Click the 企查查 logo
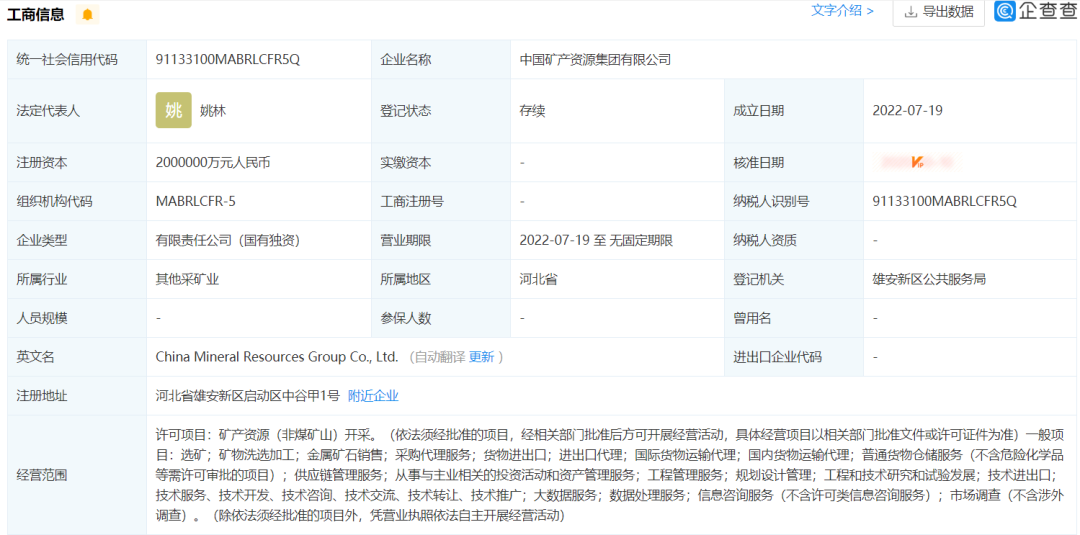The width and height of the screenshot is (1080, 535). [x=1034, y=11]
